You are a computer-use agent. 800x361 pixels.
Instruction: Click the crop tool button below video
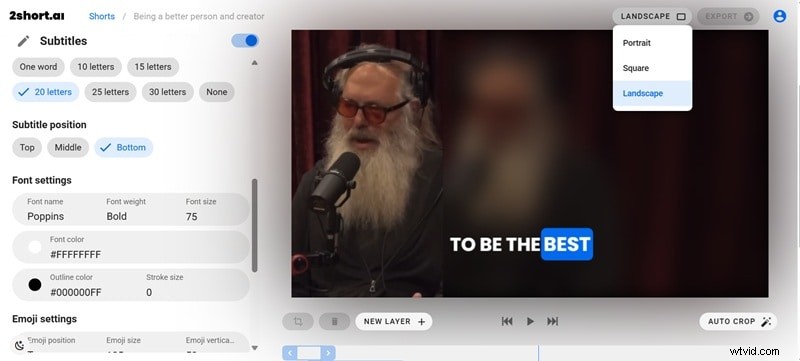coord(298,321)
